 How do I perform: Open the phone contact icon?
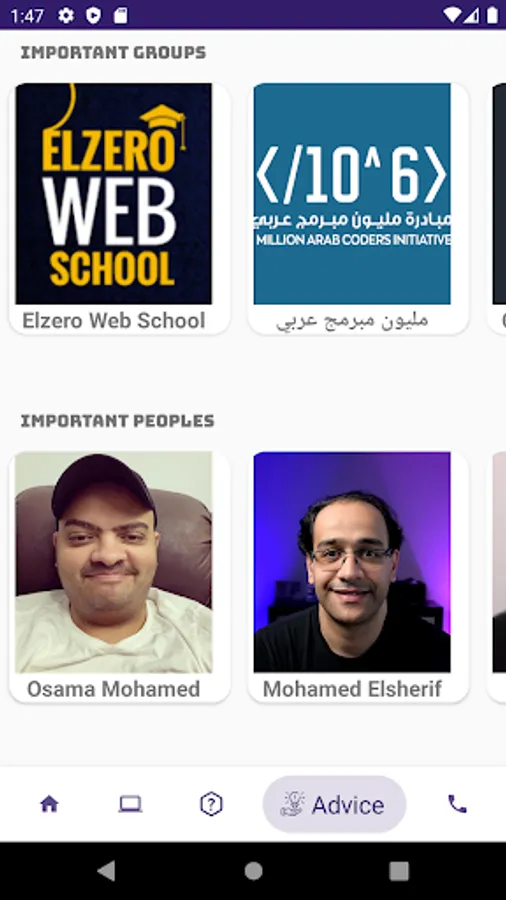[x=457, y=804]
